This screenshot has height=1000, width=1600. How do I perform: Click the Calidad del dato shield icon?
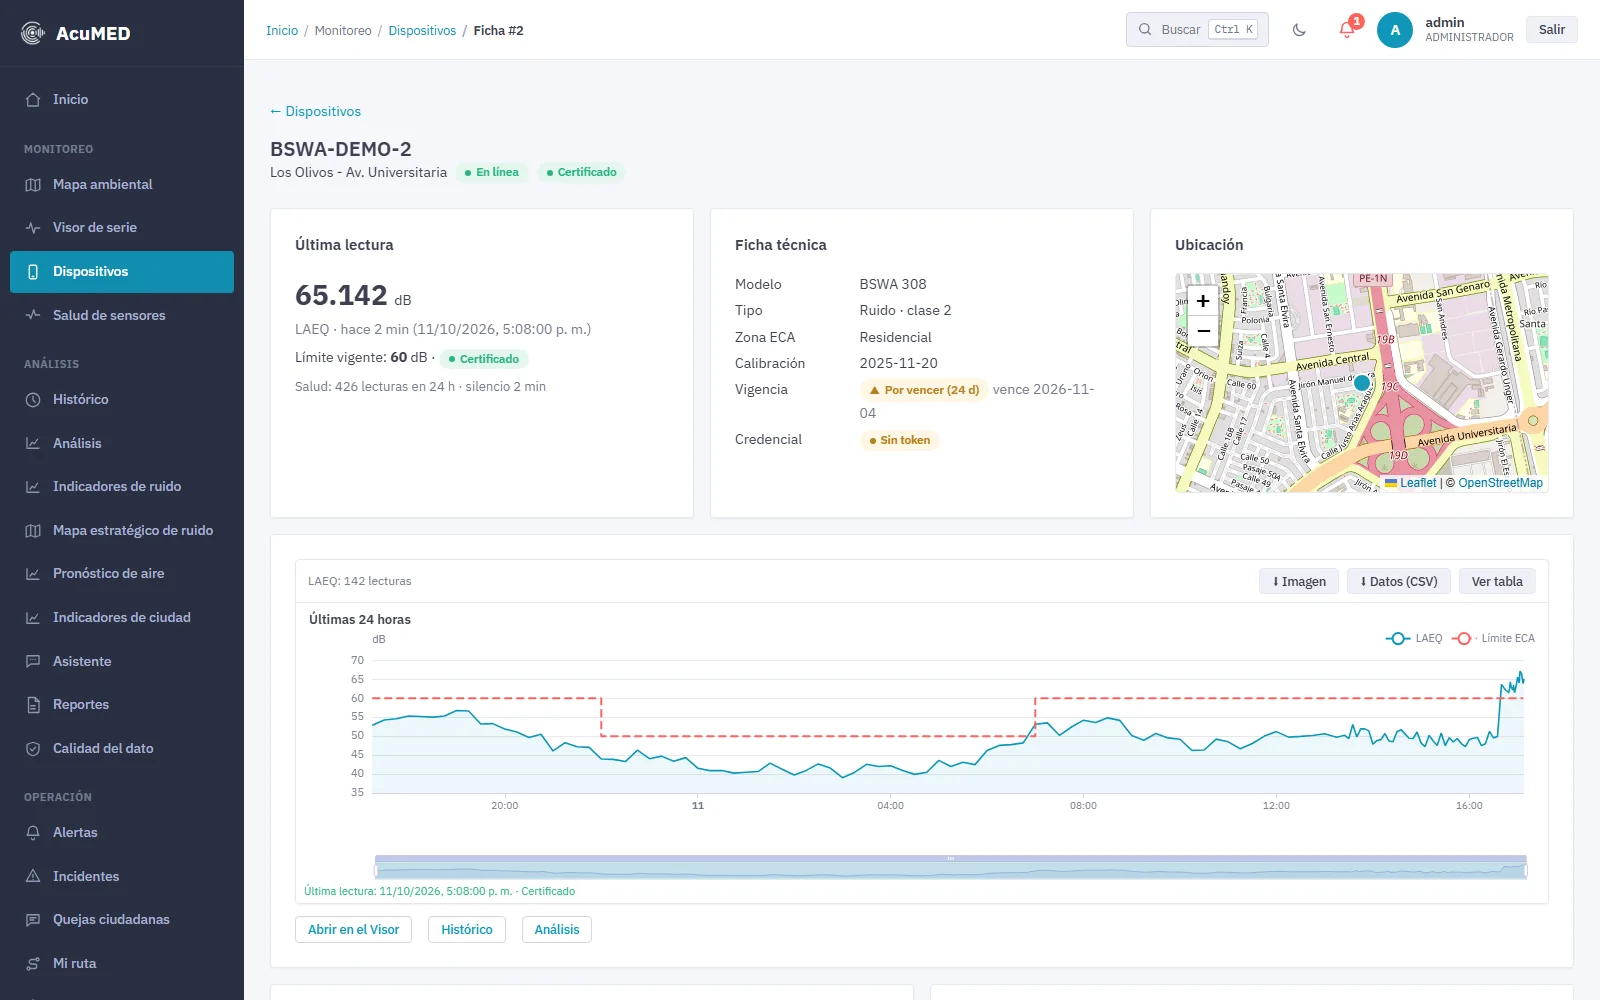click(x=33, y=749)
